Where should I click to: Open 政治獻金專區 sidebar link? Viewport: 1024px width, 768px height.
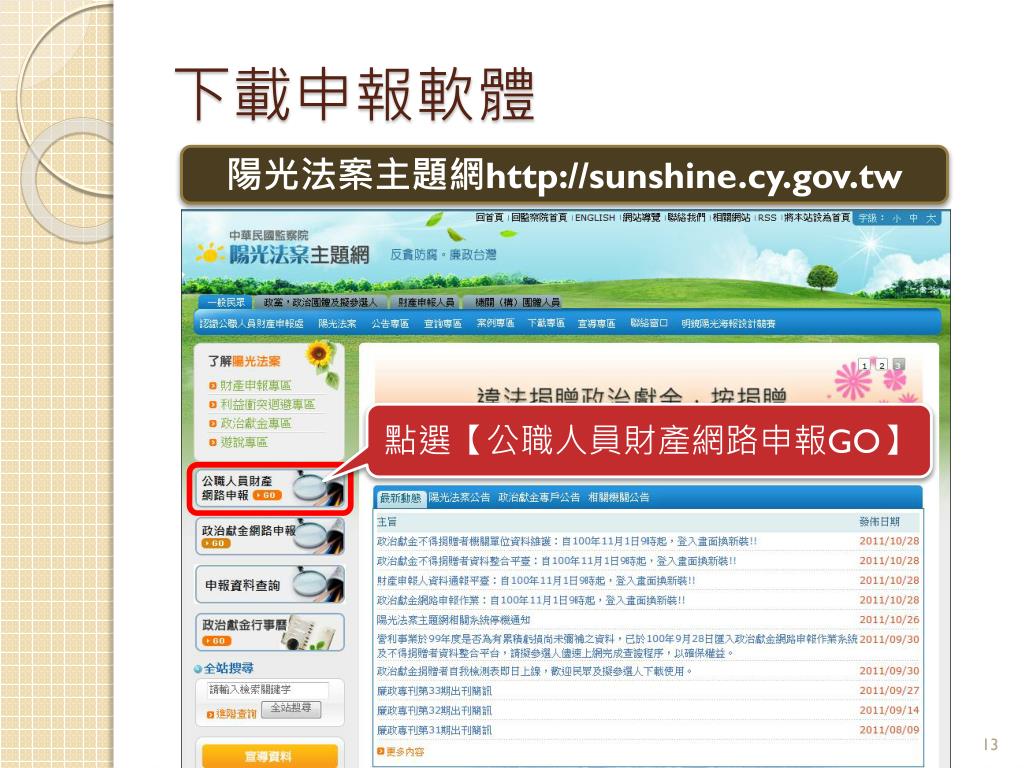coord(255,423)
